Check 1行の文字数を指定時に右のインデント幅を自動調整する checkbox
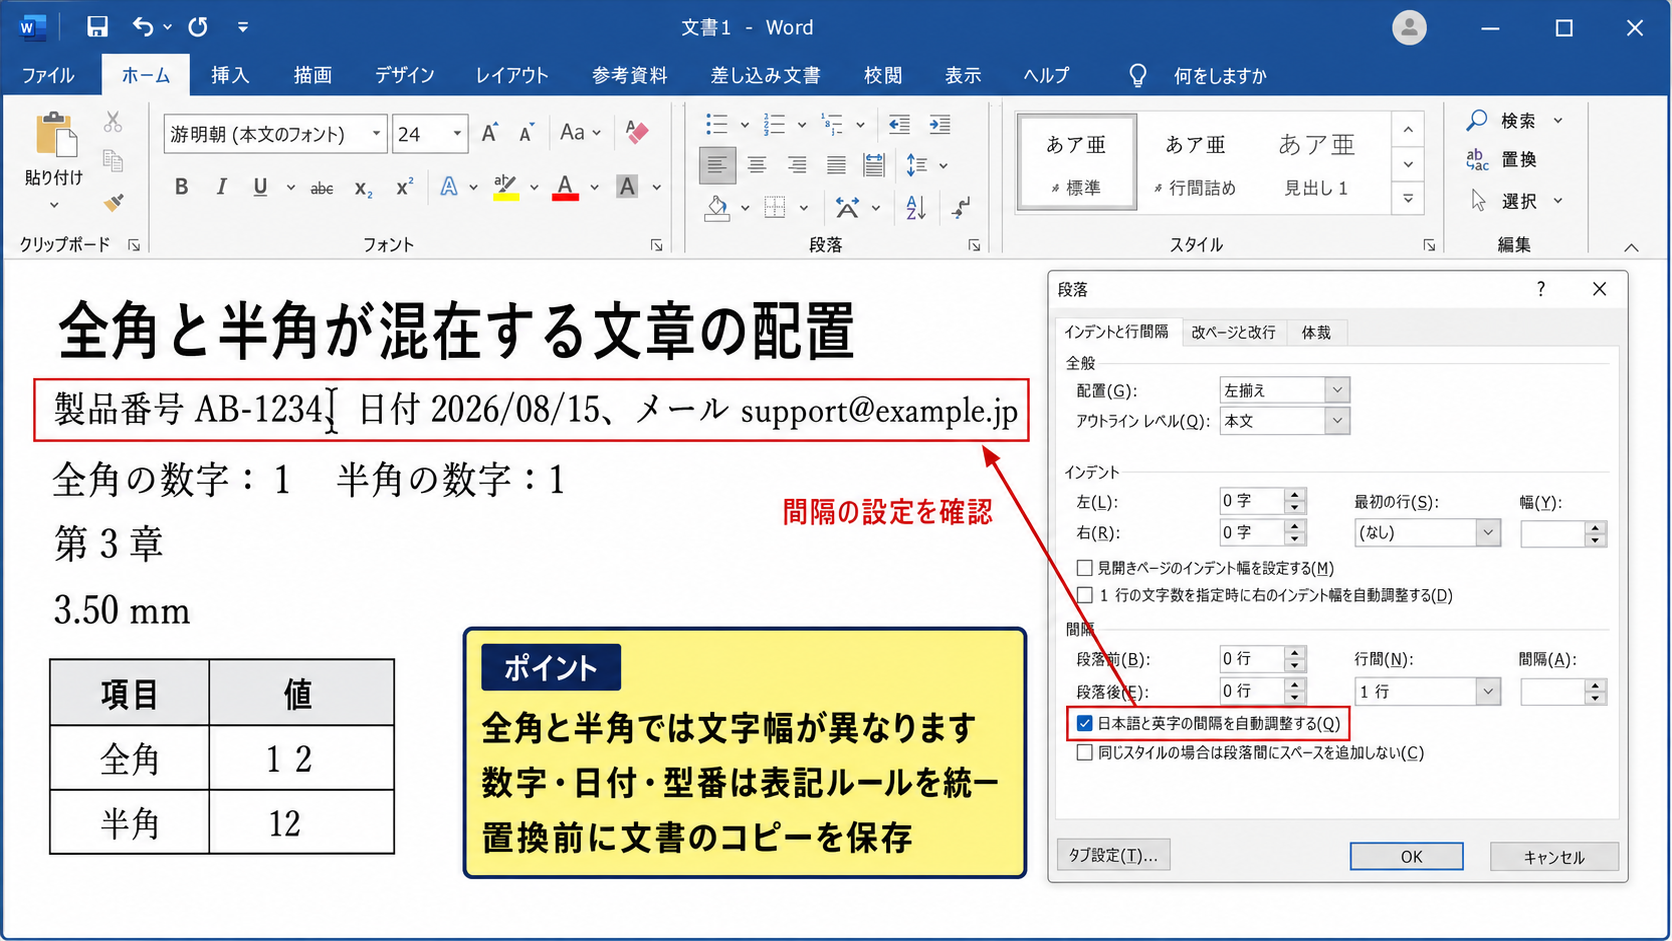This screenshot has height=941, width=1672. coord(1084,595)
